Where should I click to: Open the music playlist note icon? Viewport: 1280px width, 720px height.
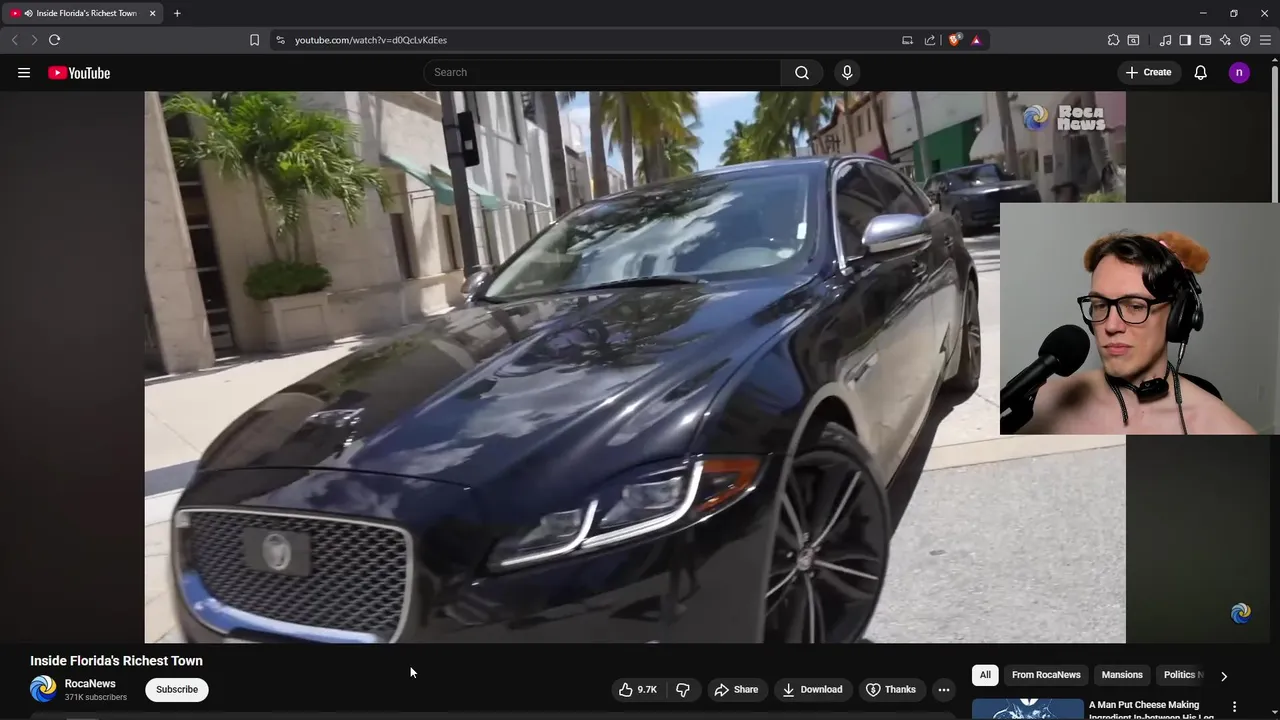(1165, 40)
